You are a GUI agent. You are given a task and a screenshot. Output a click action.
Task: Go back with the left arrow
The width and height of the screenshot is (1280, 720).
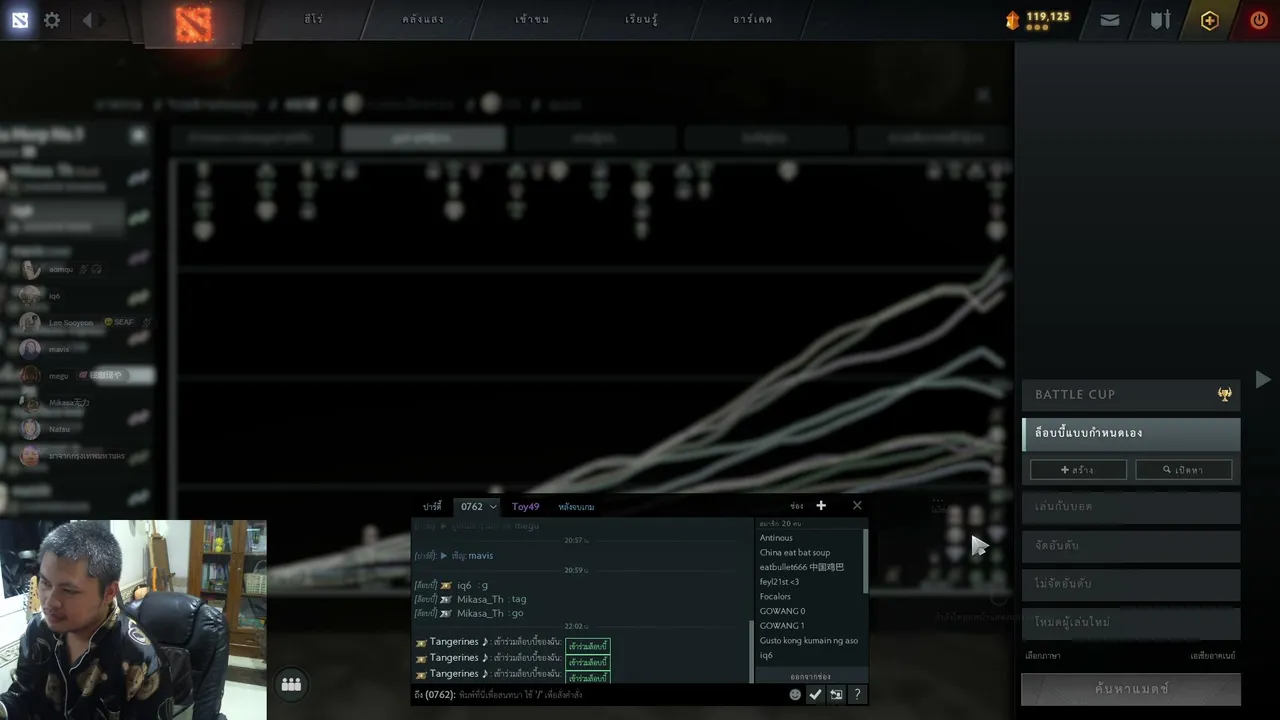[88, 20]
